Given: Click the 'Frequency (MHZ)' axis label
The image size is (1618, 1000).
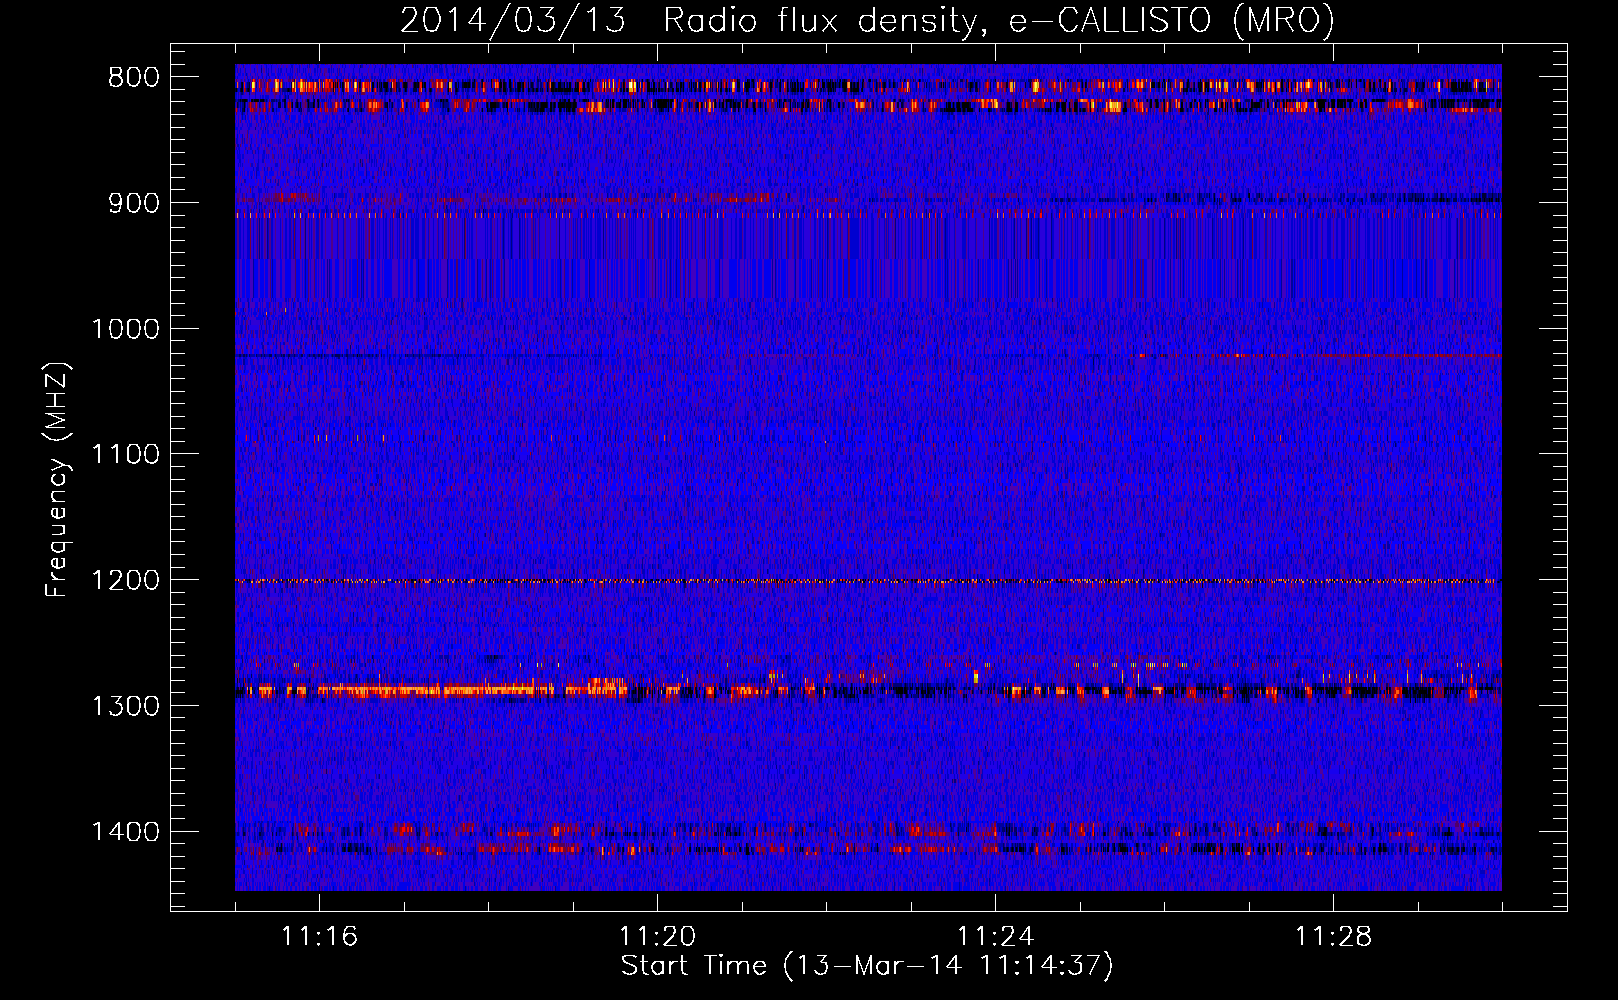Looking at the screenshot, I should 58,480.
